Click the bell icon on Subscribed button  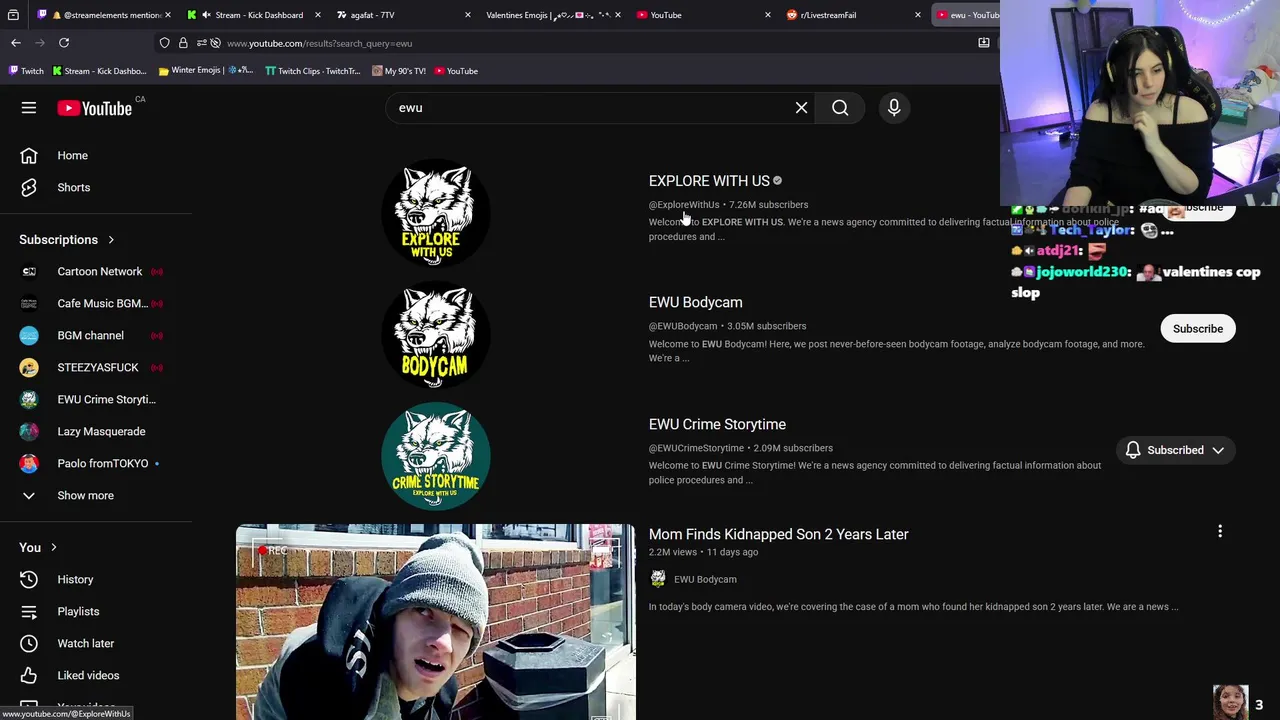(x=1133, y=451)
